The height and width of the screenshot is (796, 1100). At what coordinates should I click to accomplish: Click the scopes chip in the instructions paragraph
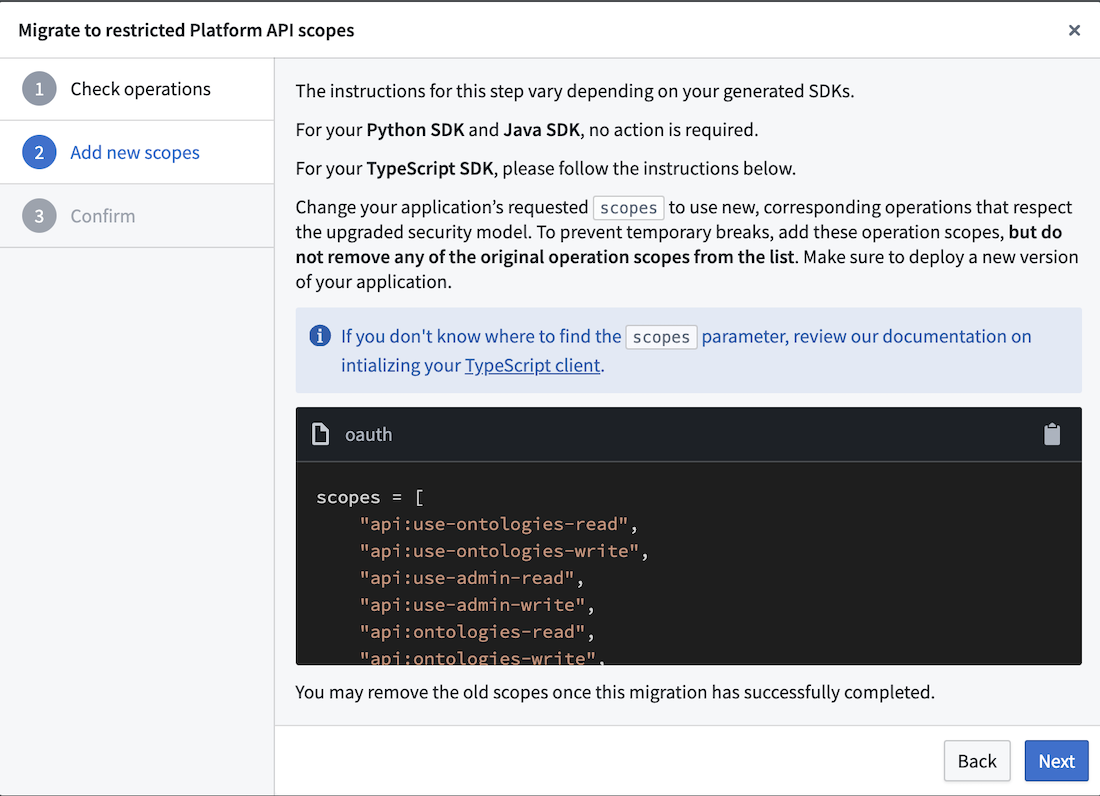[628, 207]
